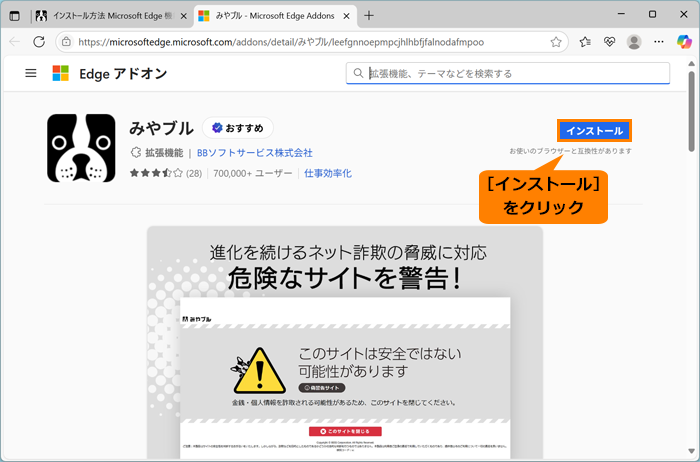Viewport: 700px width, 462px height.
Task: Reload the current page
Action: click(x=39, y=42)
